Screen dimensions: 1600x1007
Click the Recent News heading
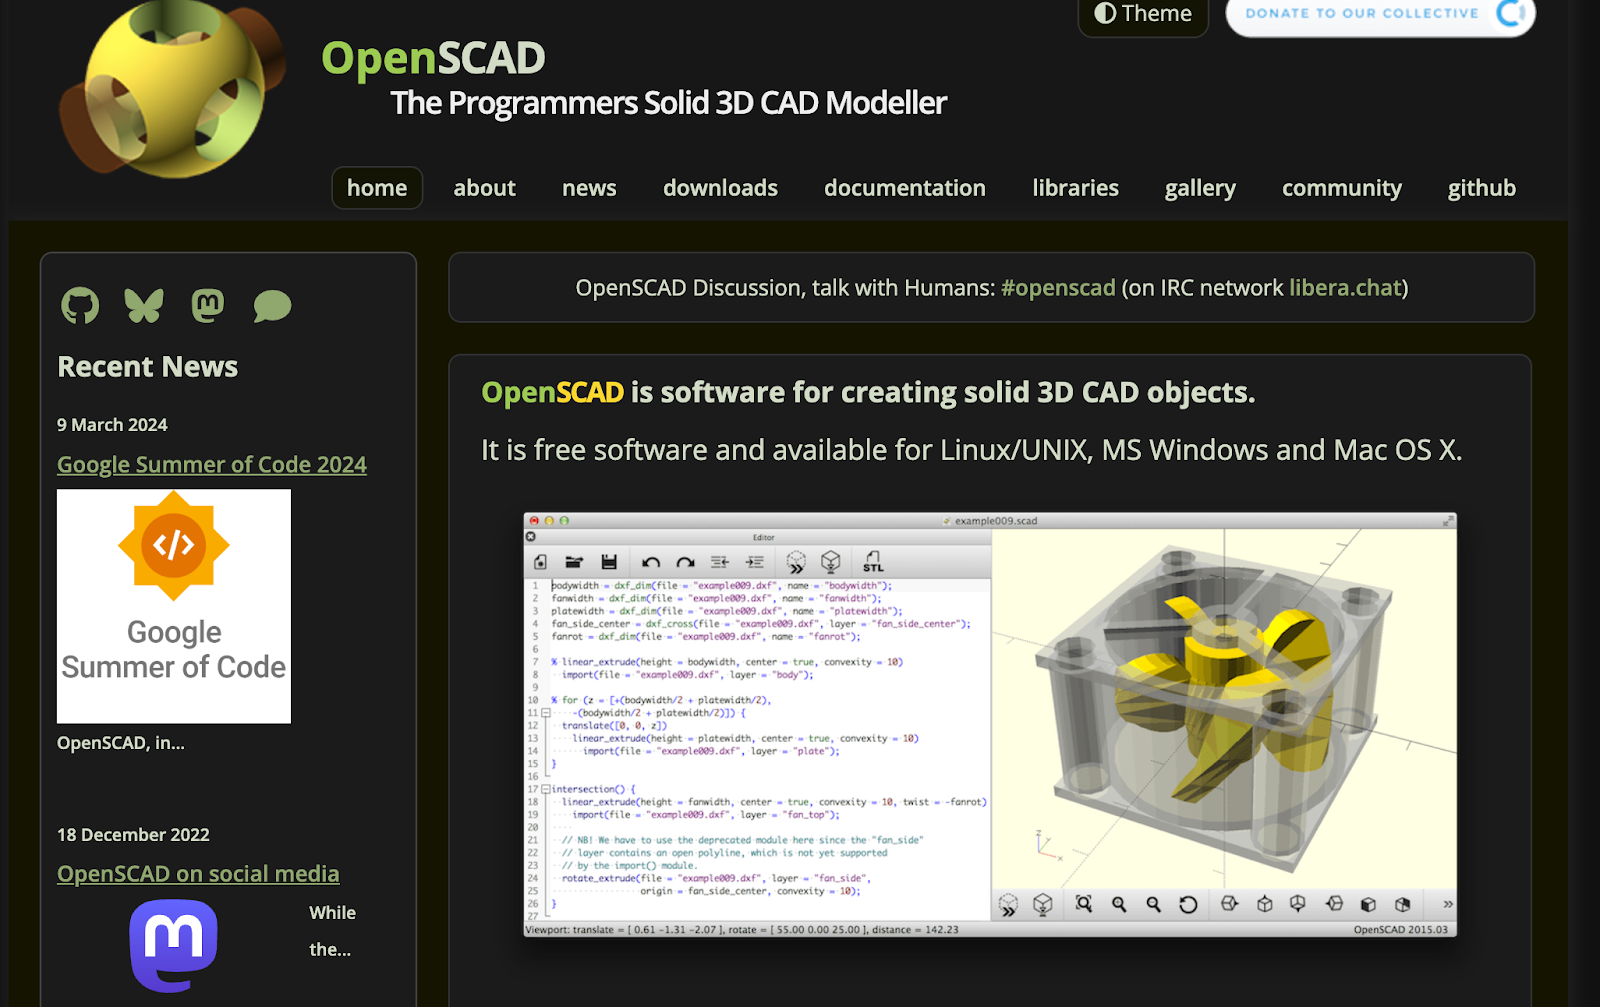148,367
